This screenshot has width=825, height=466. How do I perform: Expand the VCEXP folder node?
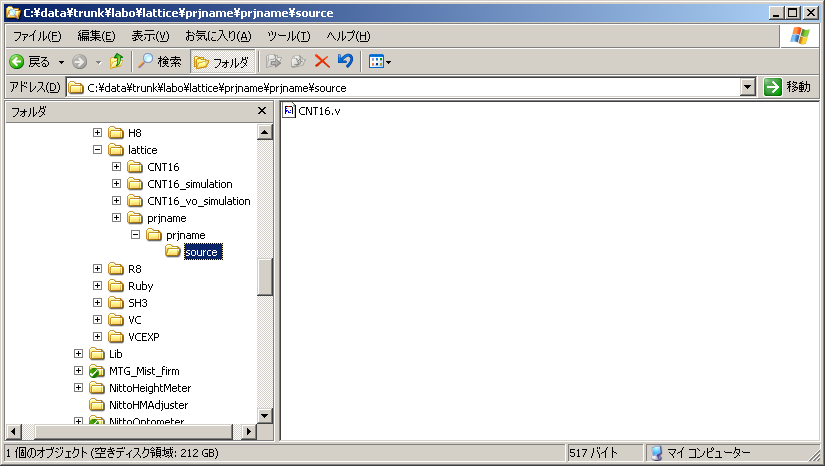(97, 336)
